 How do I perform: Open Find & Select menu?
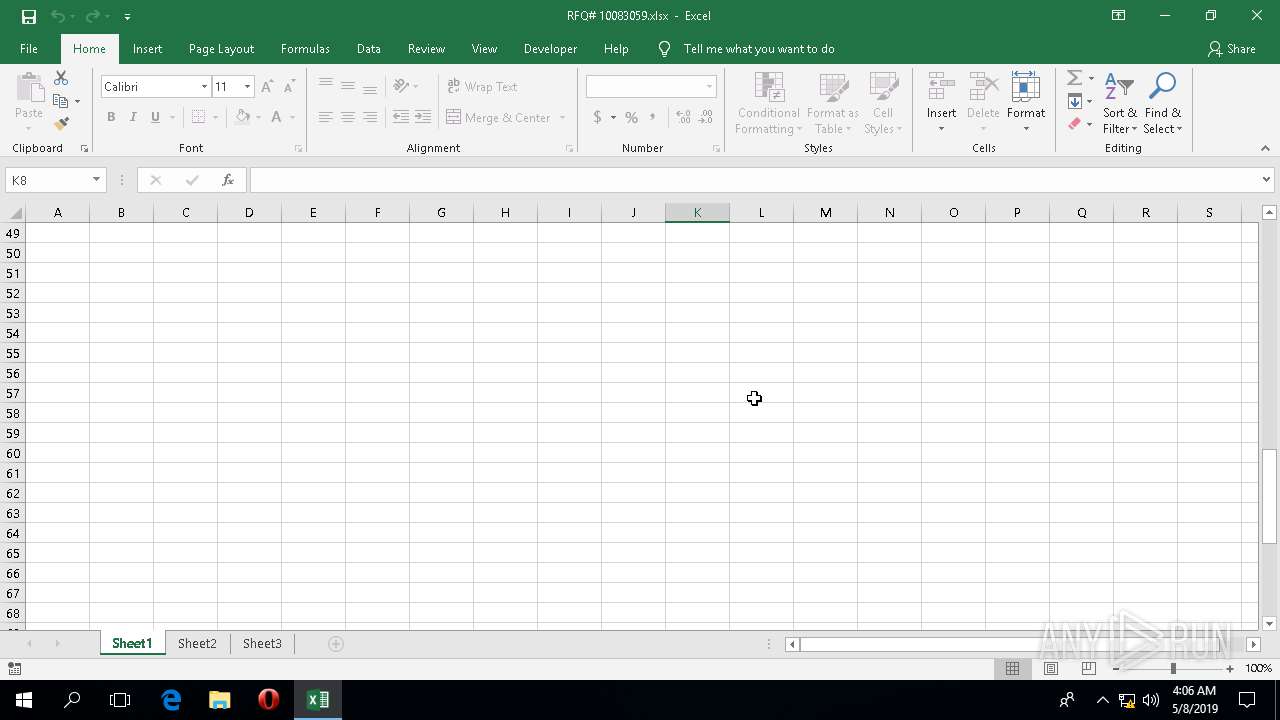point(1163,103)
